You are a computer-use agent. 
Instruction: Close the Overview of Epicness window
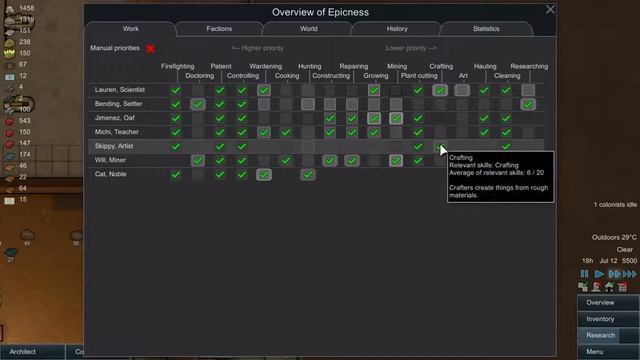550,9
